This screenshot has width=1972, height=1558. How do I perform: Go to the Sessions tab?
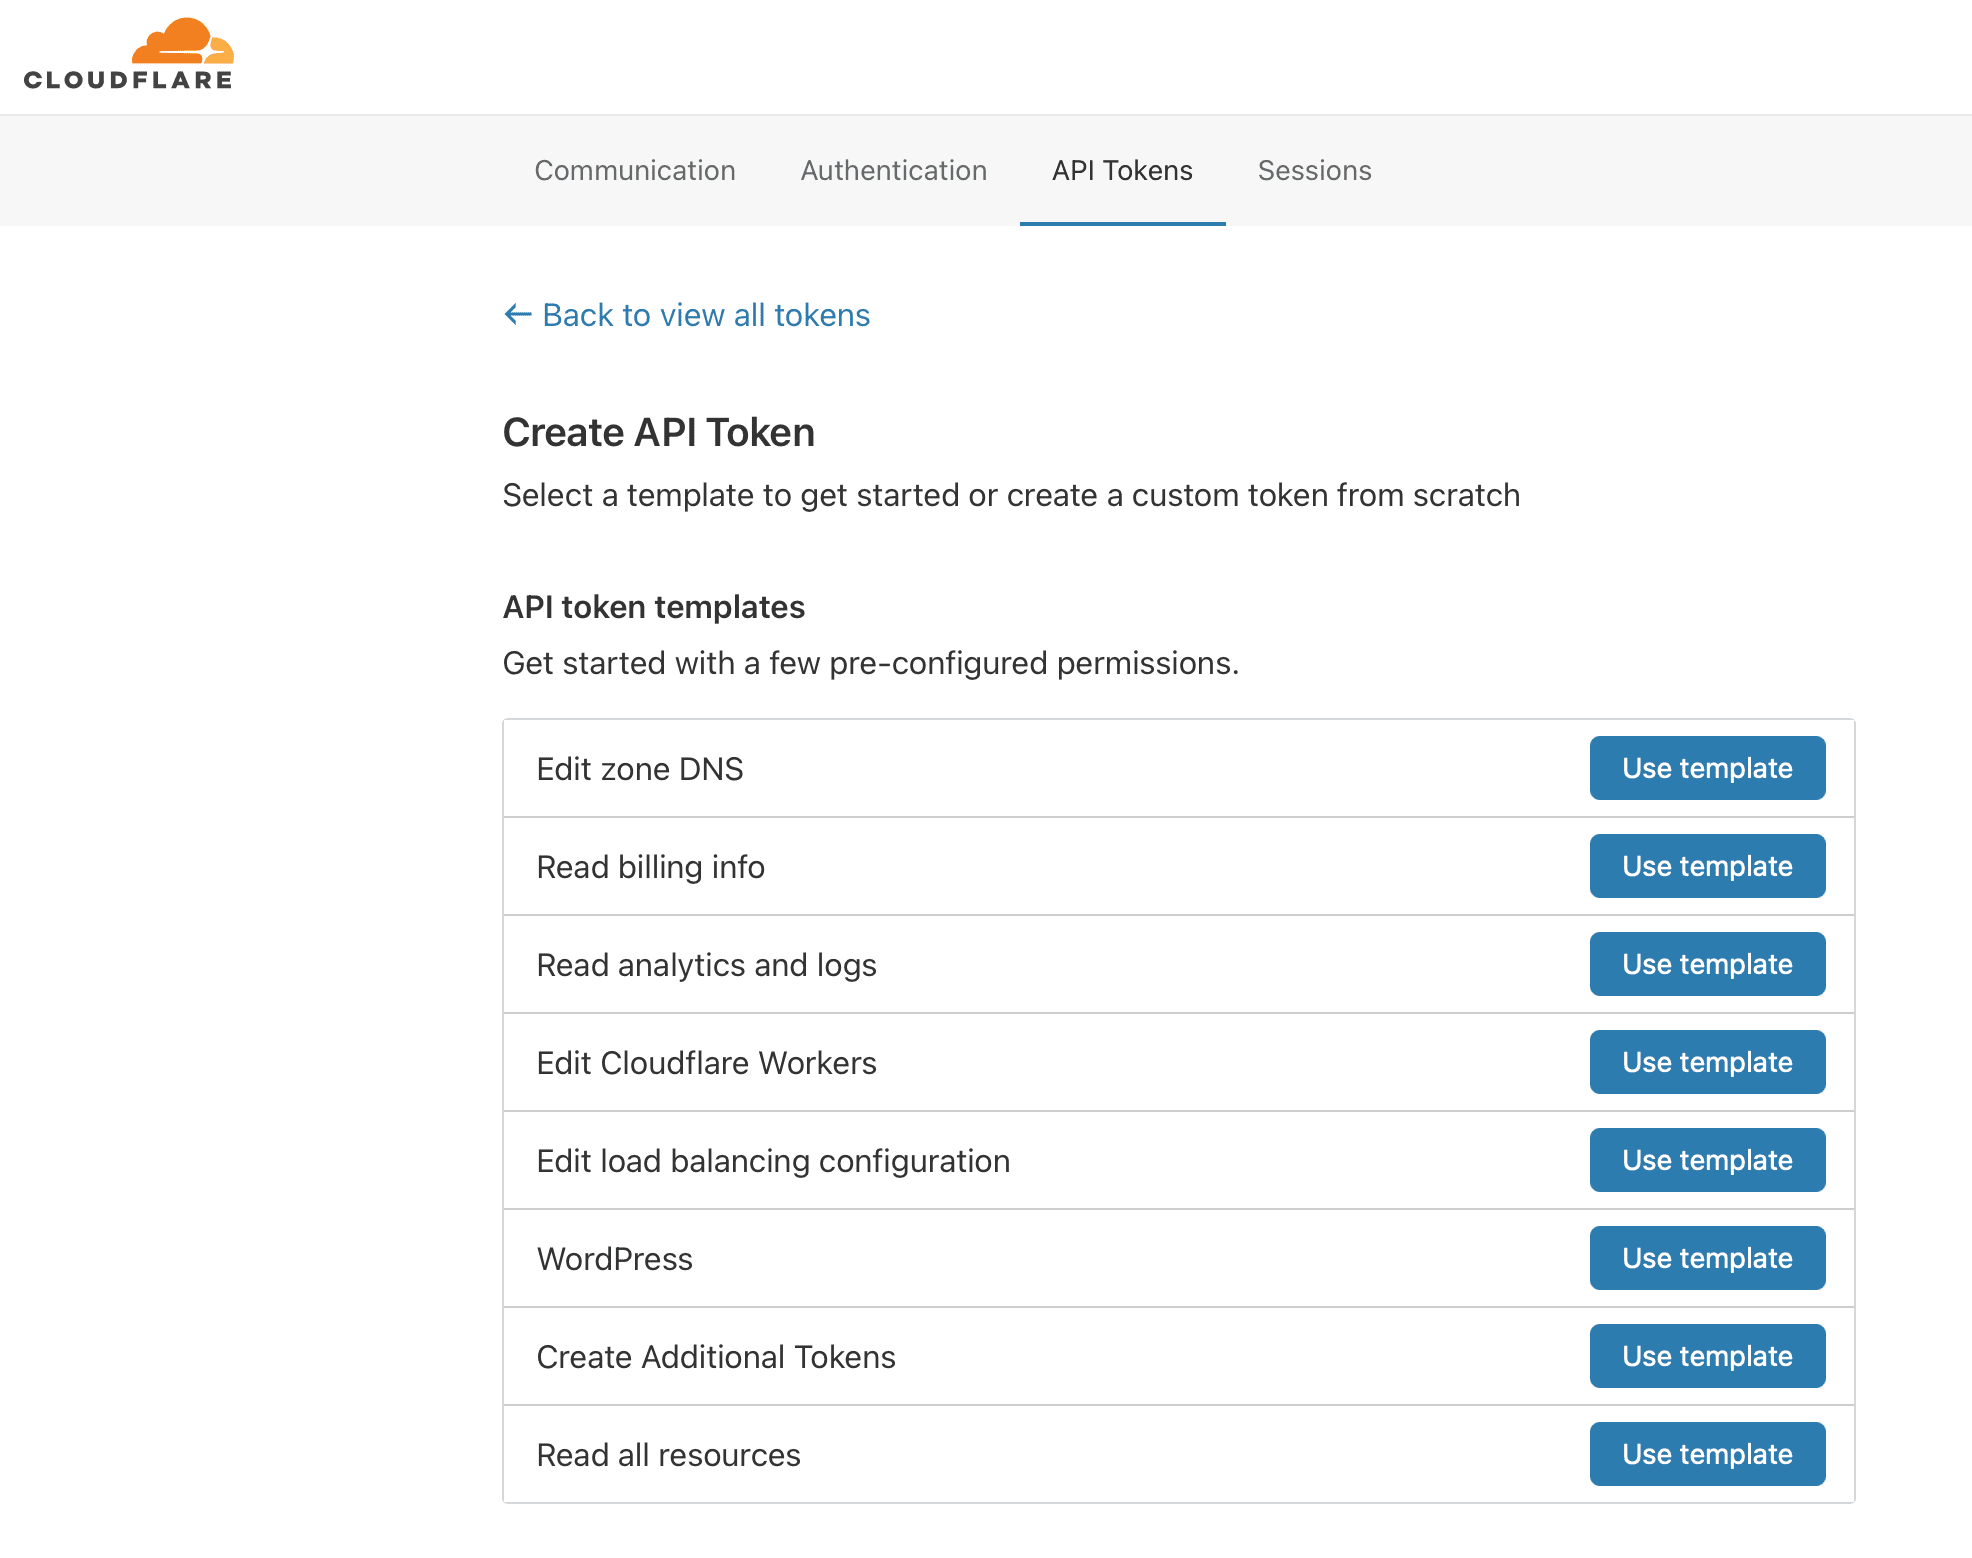(1314, 171)
